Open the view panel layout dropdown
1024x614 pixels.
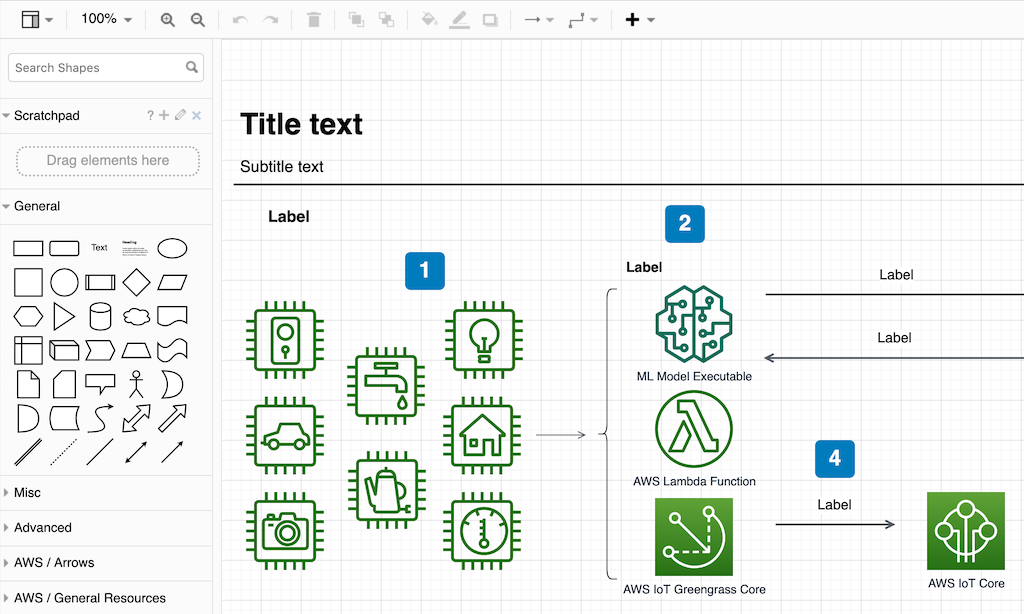37,20
